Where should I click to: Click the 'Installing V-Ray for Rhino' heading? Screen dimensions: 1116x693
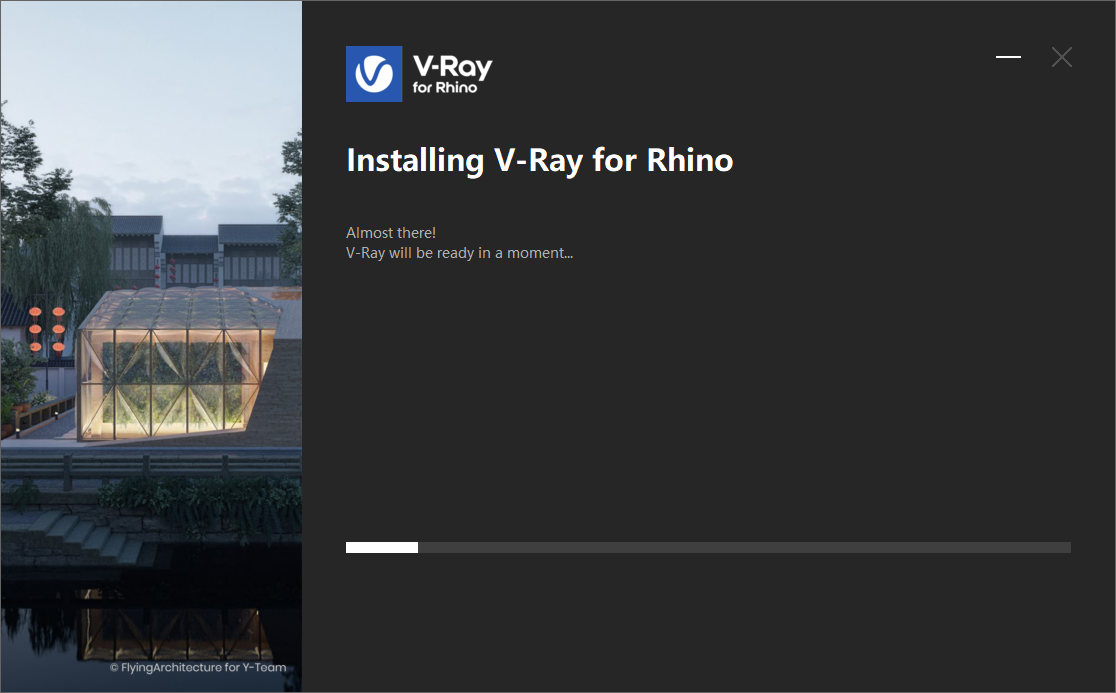pos(539,161)
